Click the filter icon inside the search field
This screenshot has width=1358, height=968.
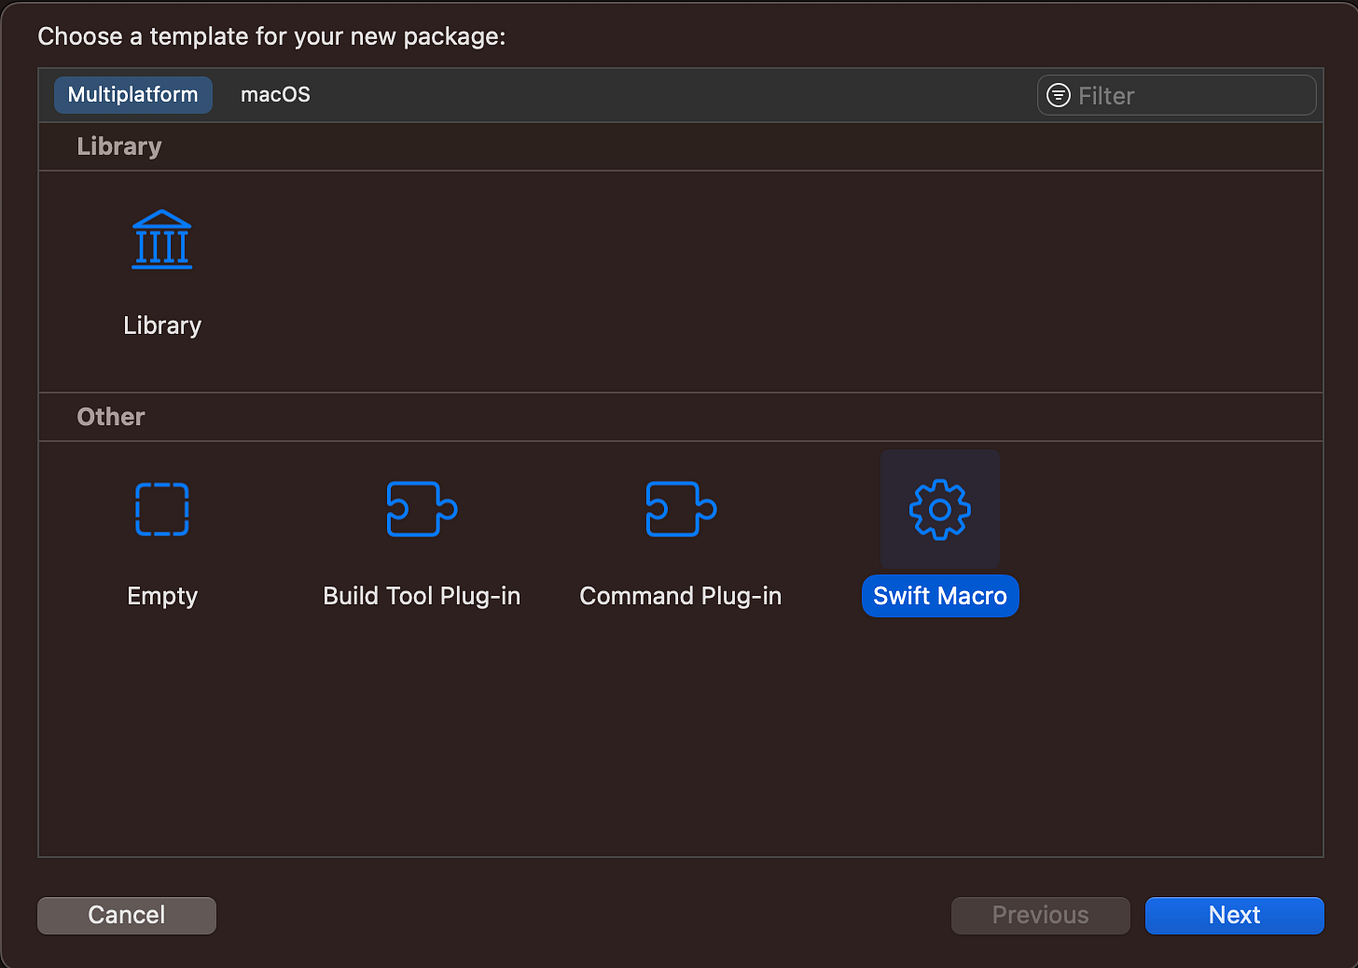pos(1057,95)
